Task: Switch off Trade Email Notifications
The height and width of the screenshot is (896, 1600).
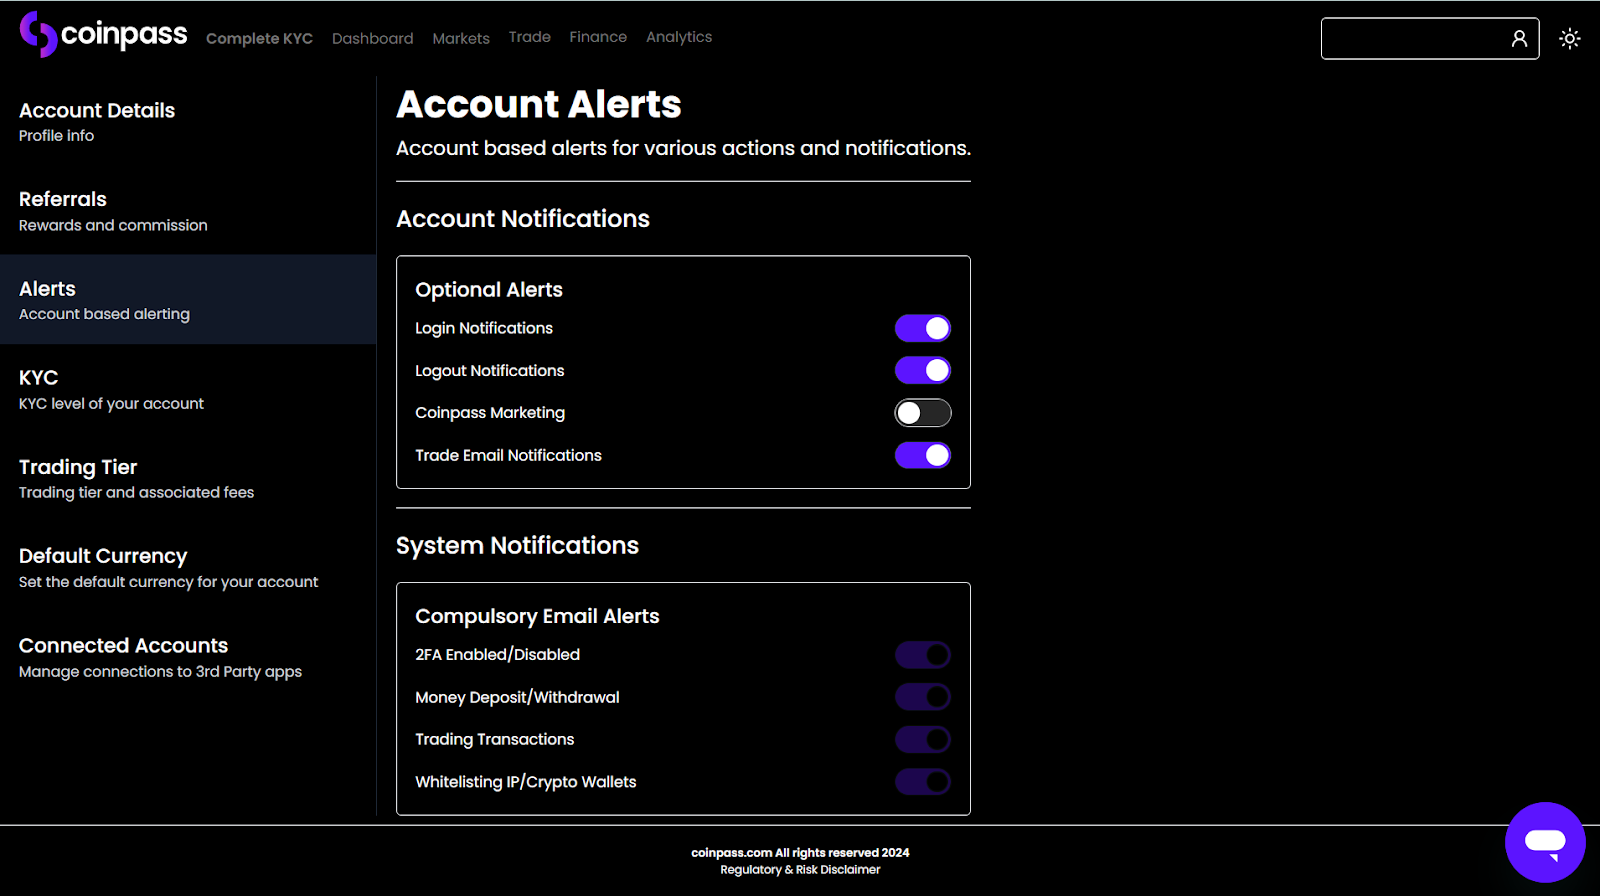Action: click(922, 455)
